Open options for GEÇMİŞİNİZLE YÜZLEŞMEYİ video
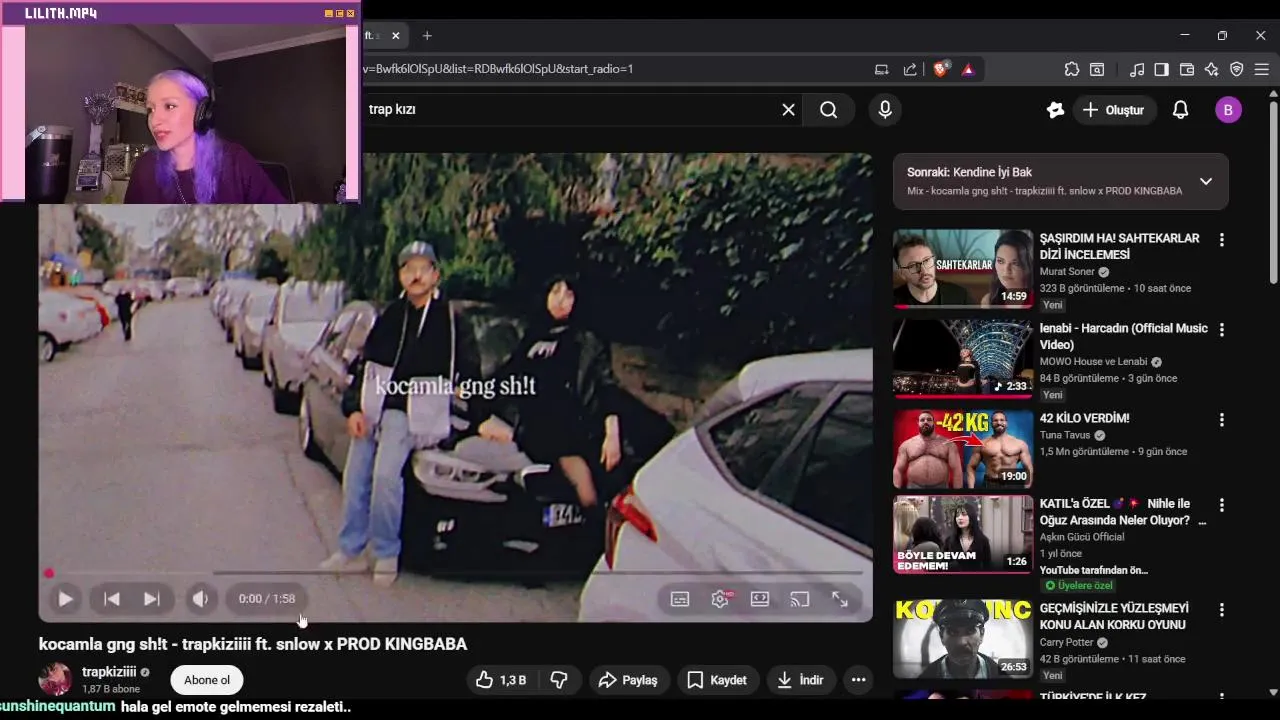1280x720 pixels. coord(1221,610)
